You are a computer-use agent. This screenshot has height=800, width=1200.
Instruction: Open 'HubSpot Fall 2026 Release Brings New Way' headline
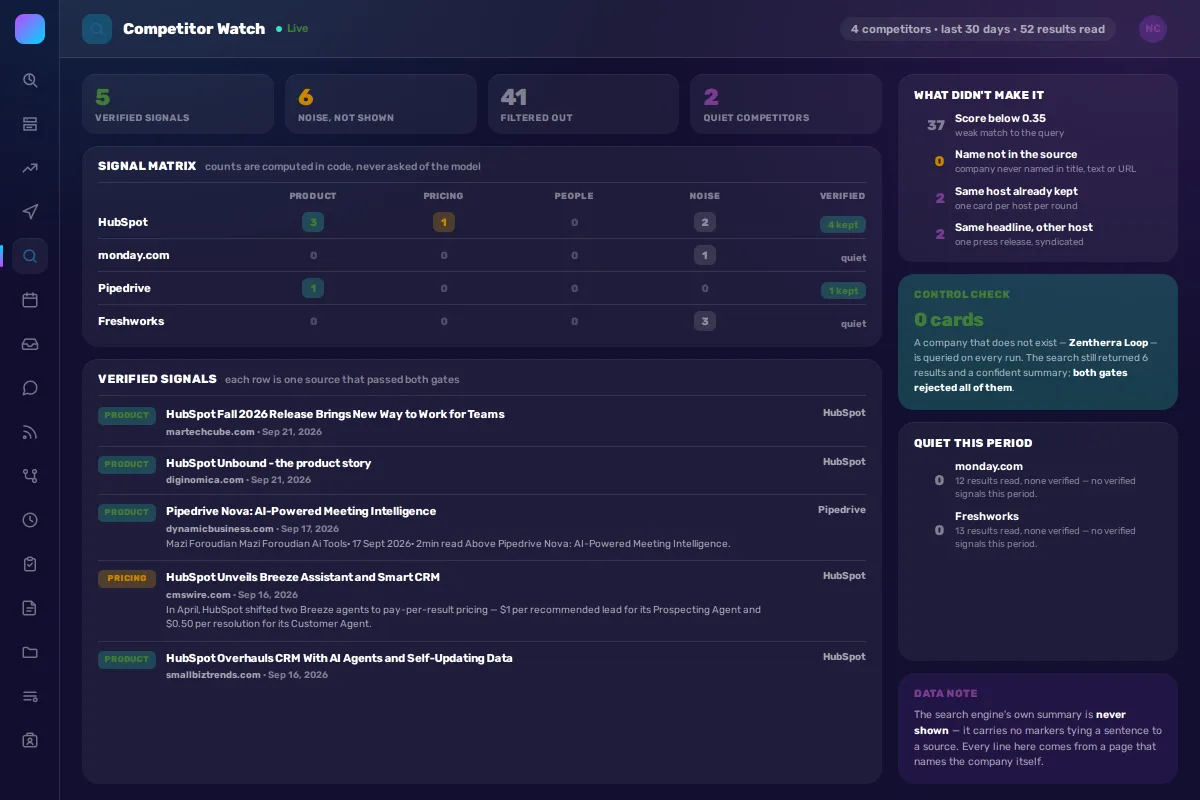[335, 414]
